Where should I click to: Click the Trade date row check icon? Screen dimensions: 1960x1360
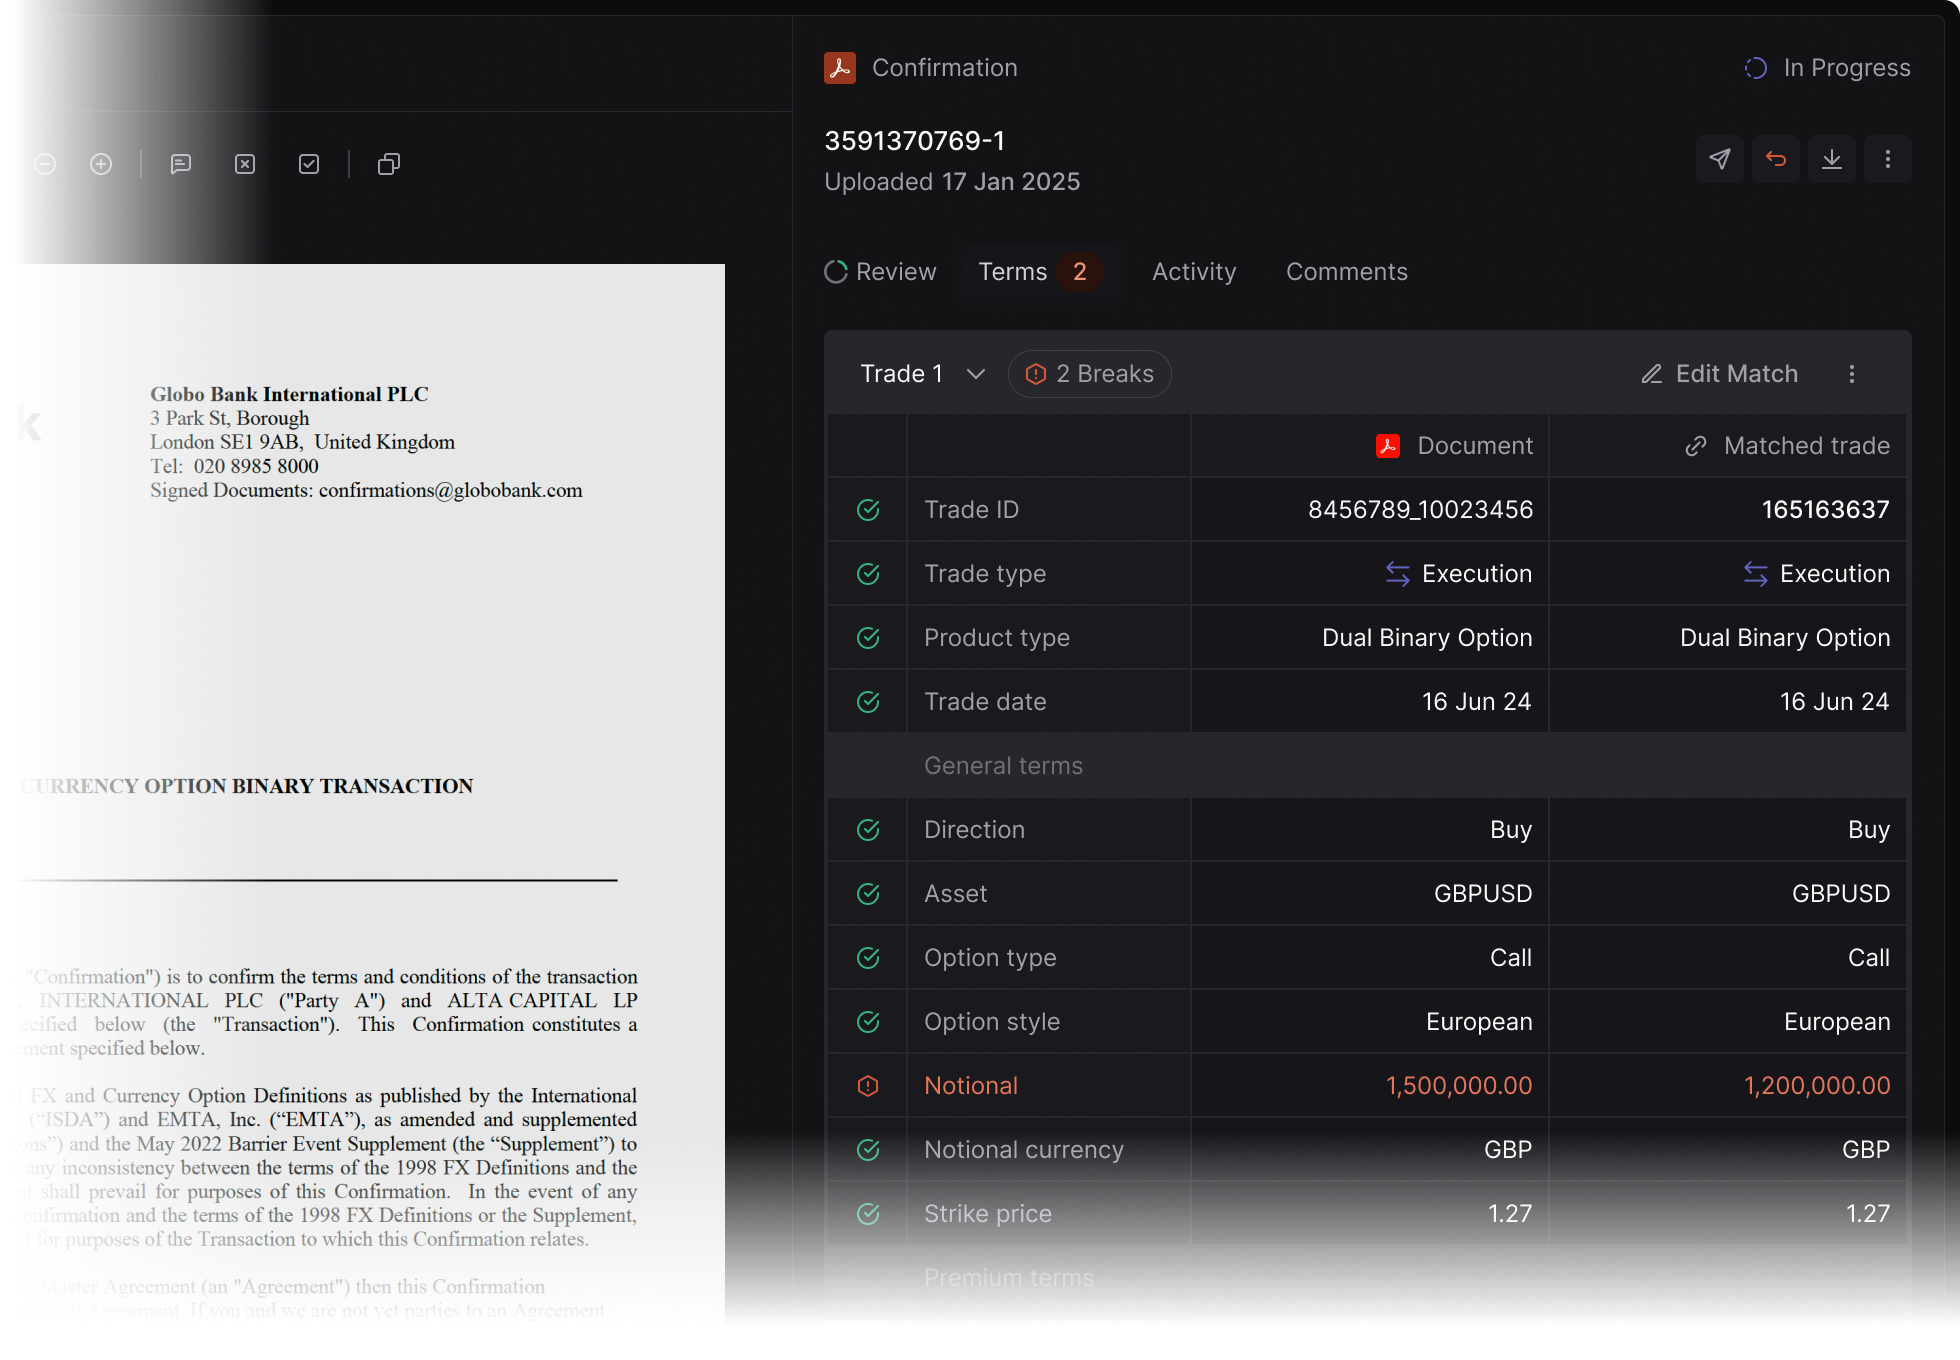pyautogui.click(x=868, y=702)
